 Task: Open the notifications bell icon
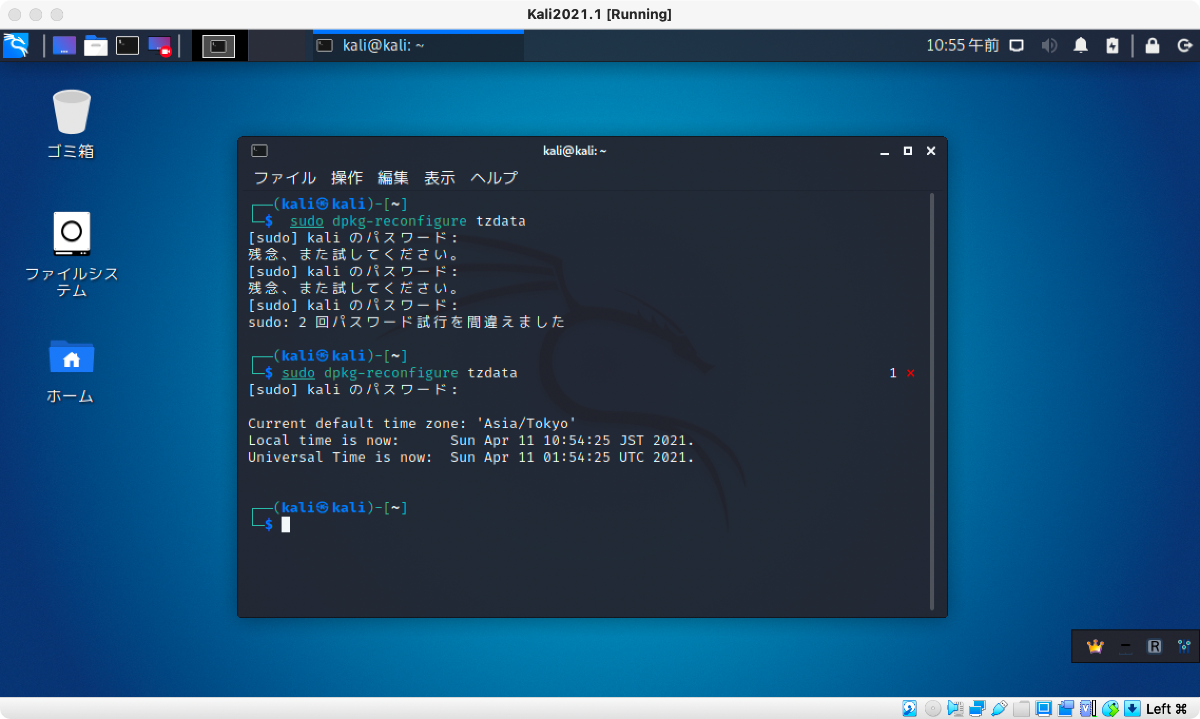click(1081, 45)
